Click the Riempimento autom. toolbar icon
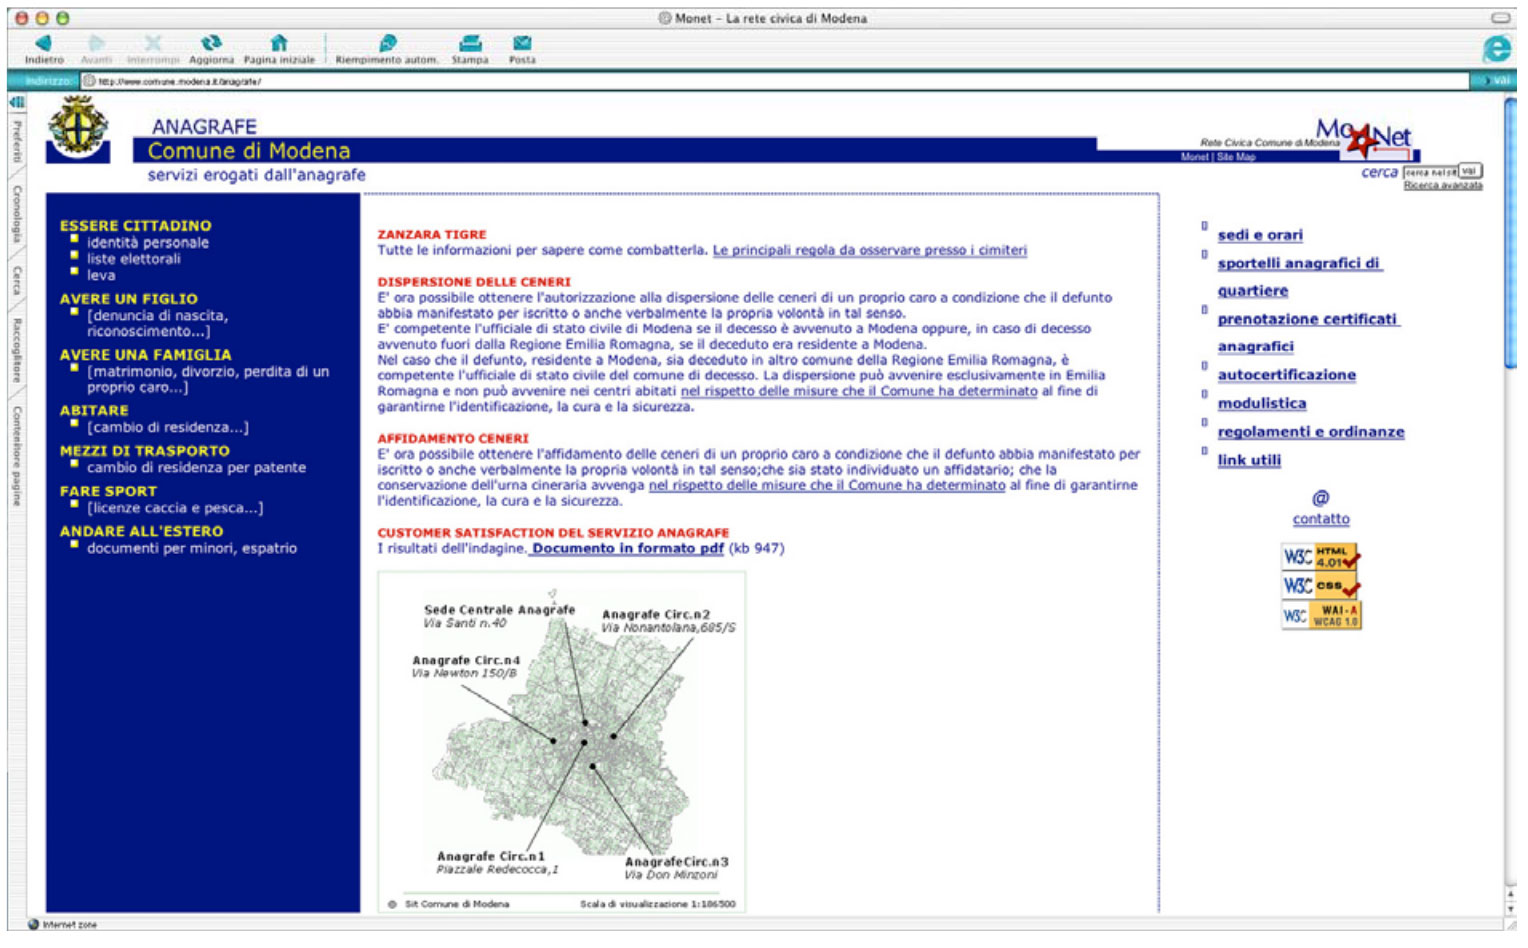This screenshot has height=948, width=1528. [387, 44]
